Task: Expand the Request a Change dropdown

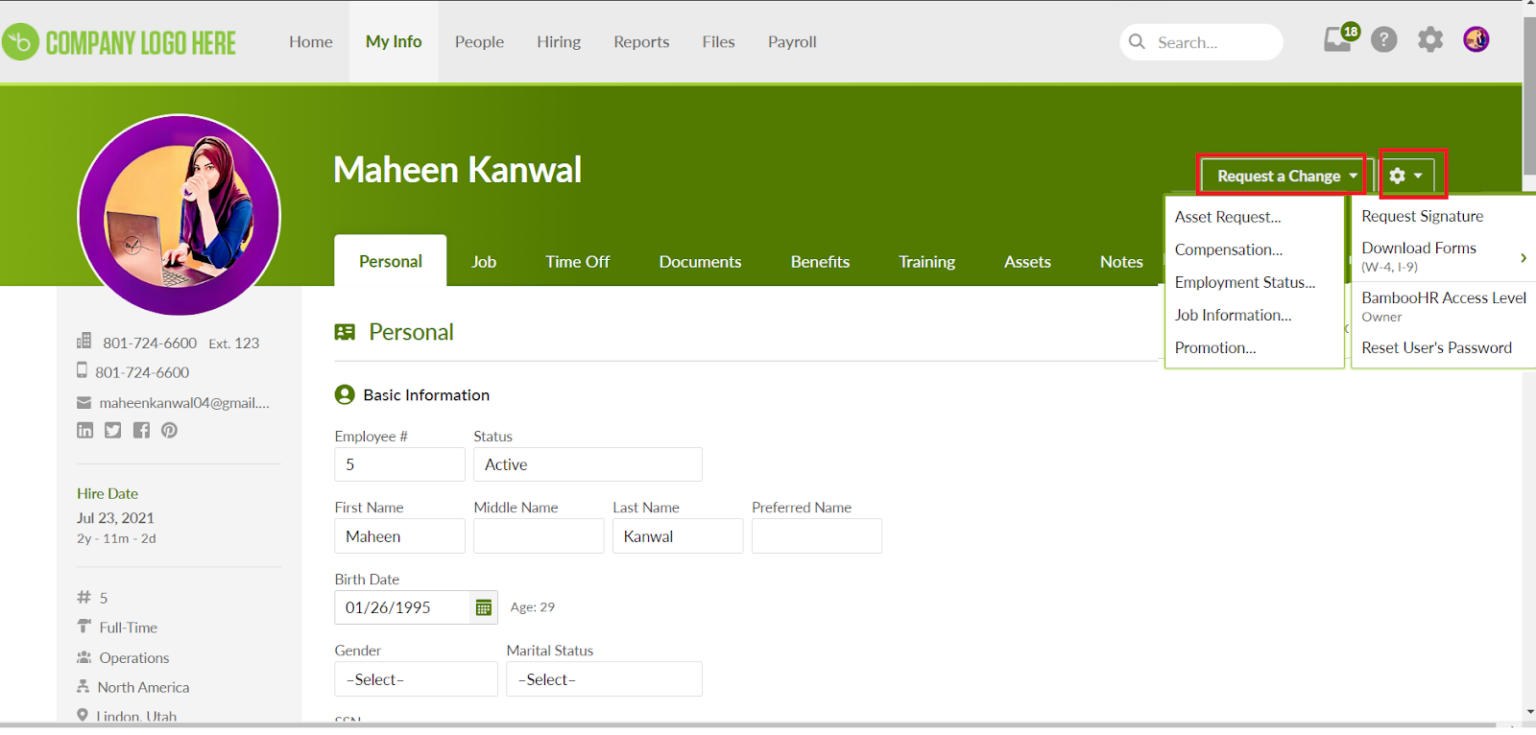Action: click(x=1284, y=176)
